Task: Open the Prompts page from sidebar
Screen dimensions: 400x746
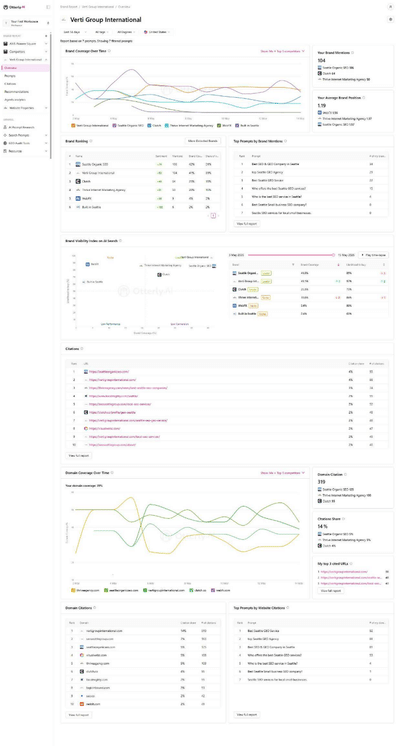Action: point(10,76)
